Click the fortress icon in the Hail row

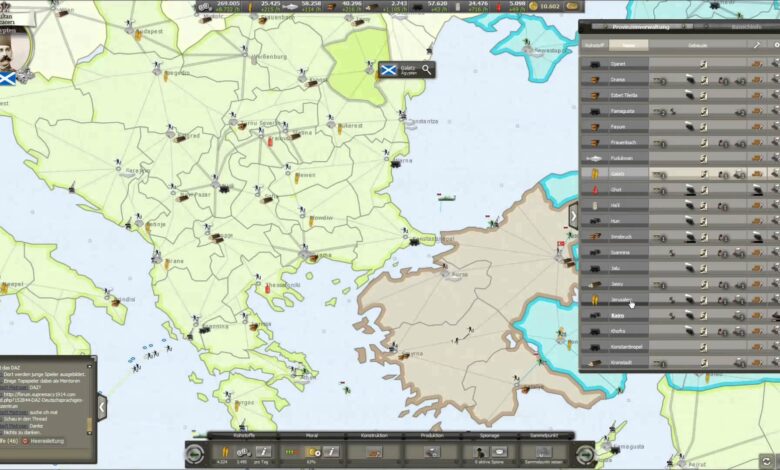click(x=689, y=205)
